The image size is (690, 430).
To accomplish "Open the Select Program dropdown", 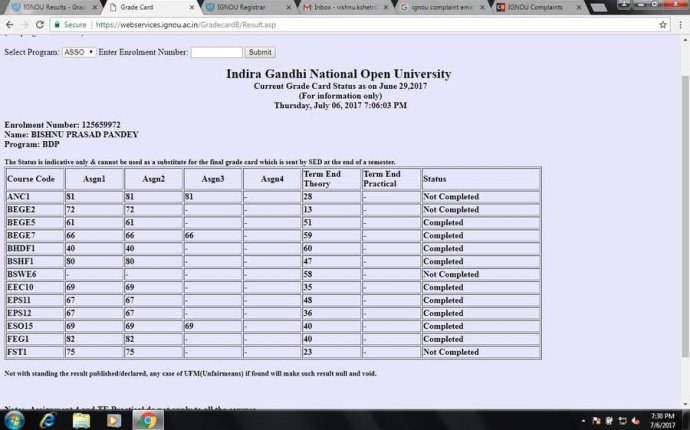I will tap(79, 52).
